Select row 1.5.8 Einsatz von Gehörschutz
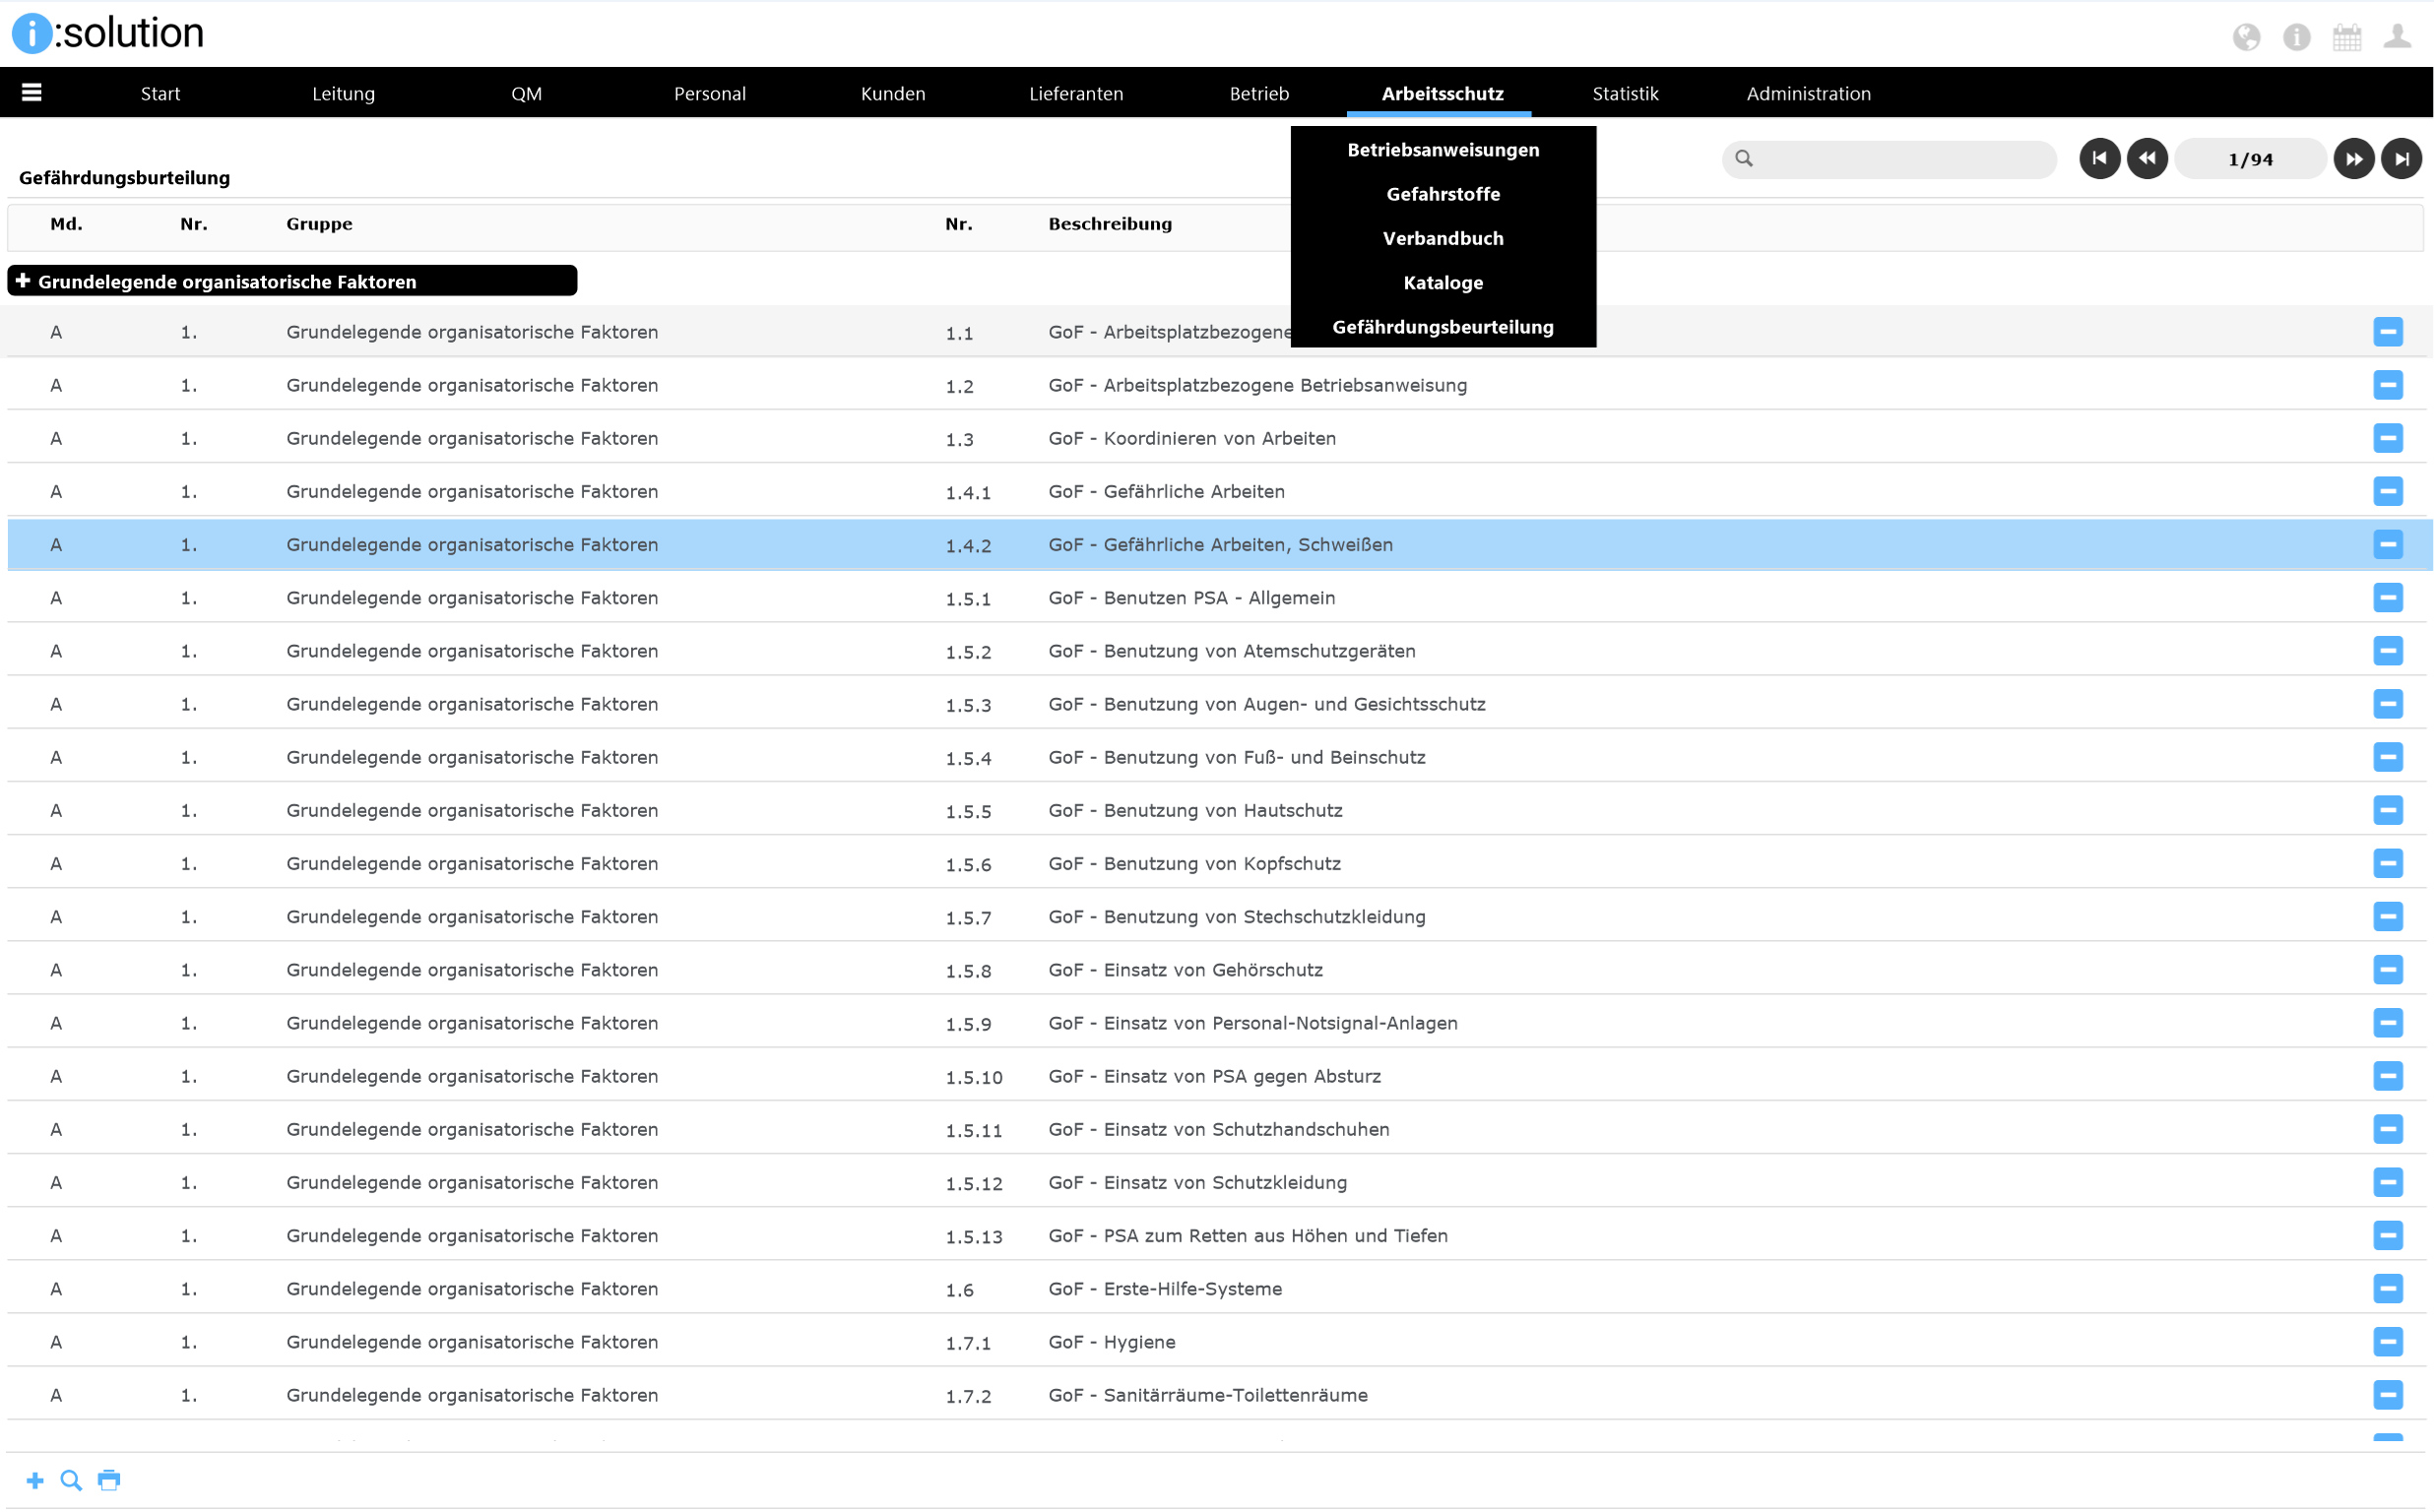 click(x=1185, y=970)
